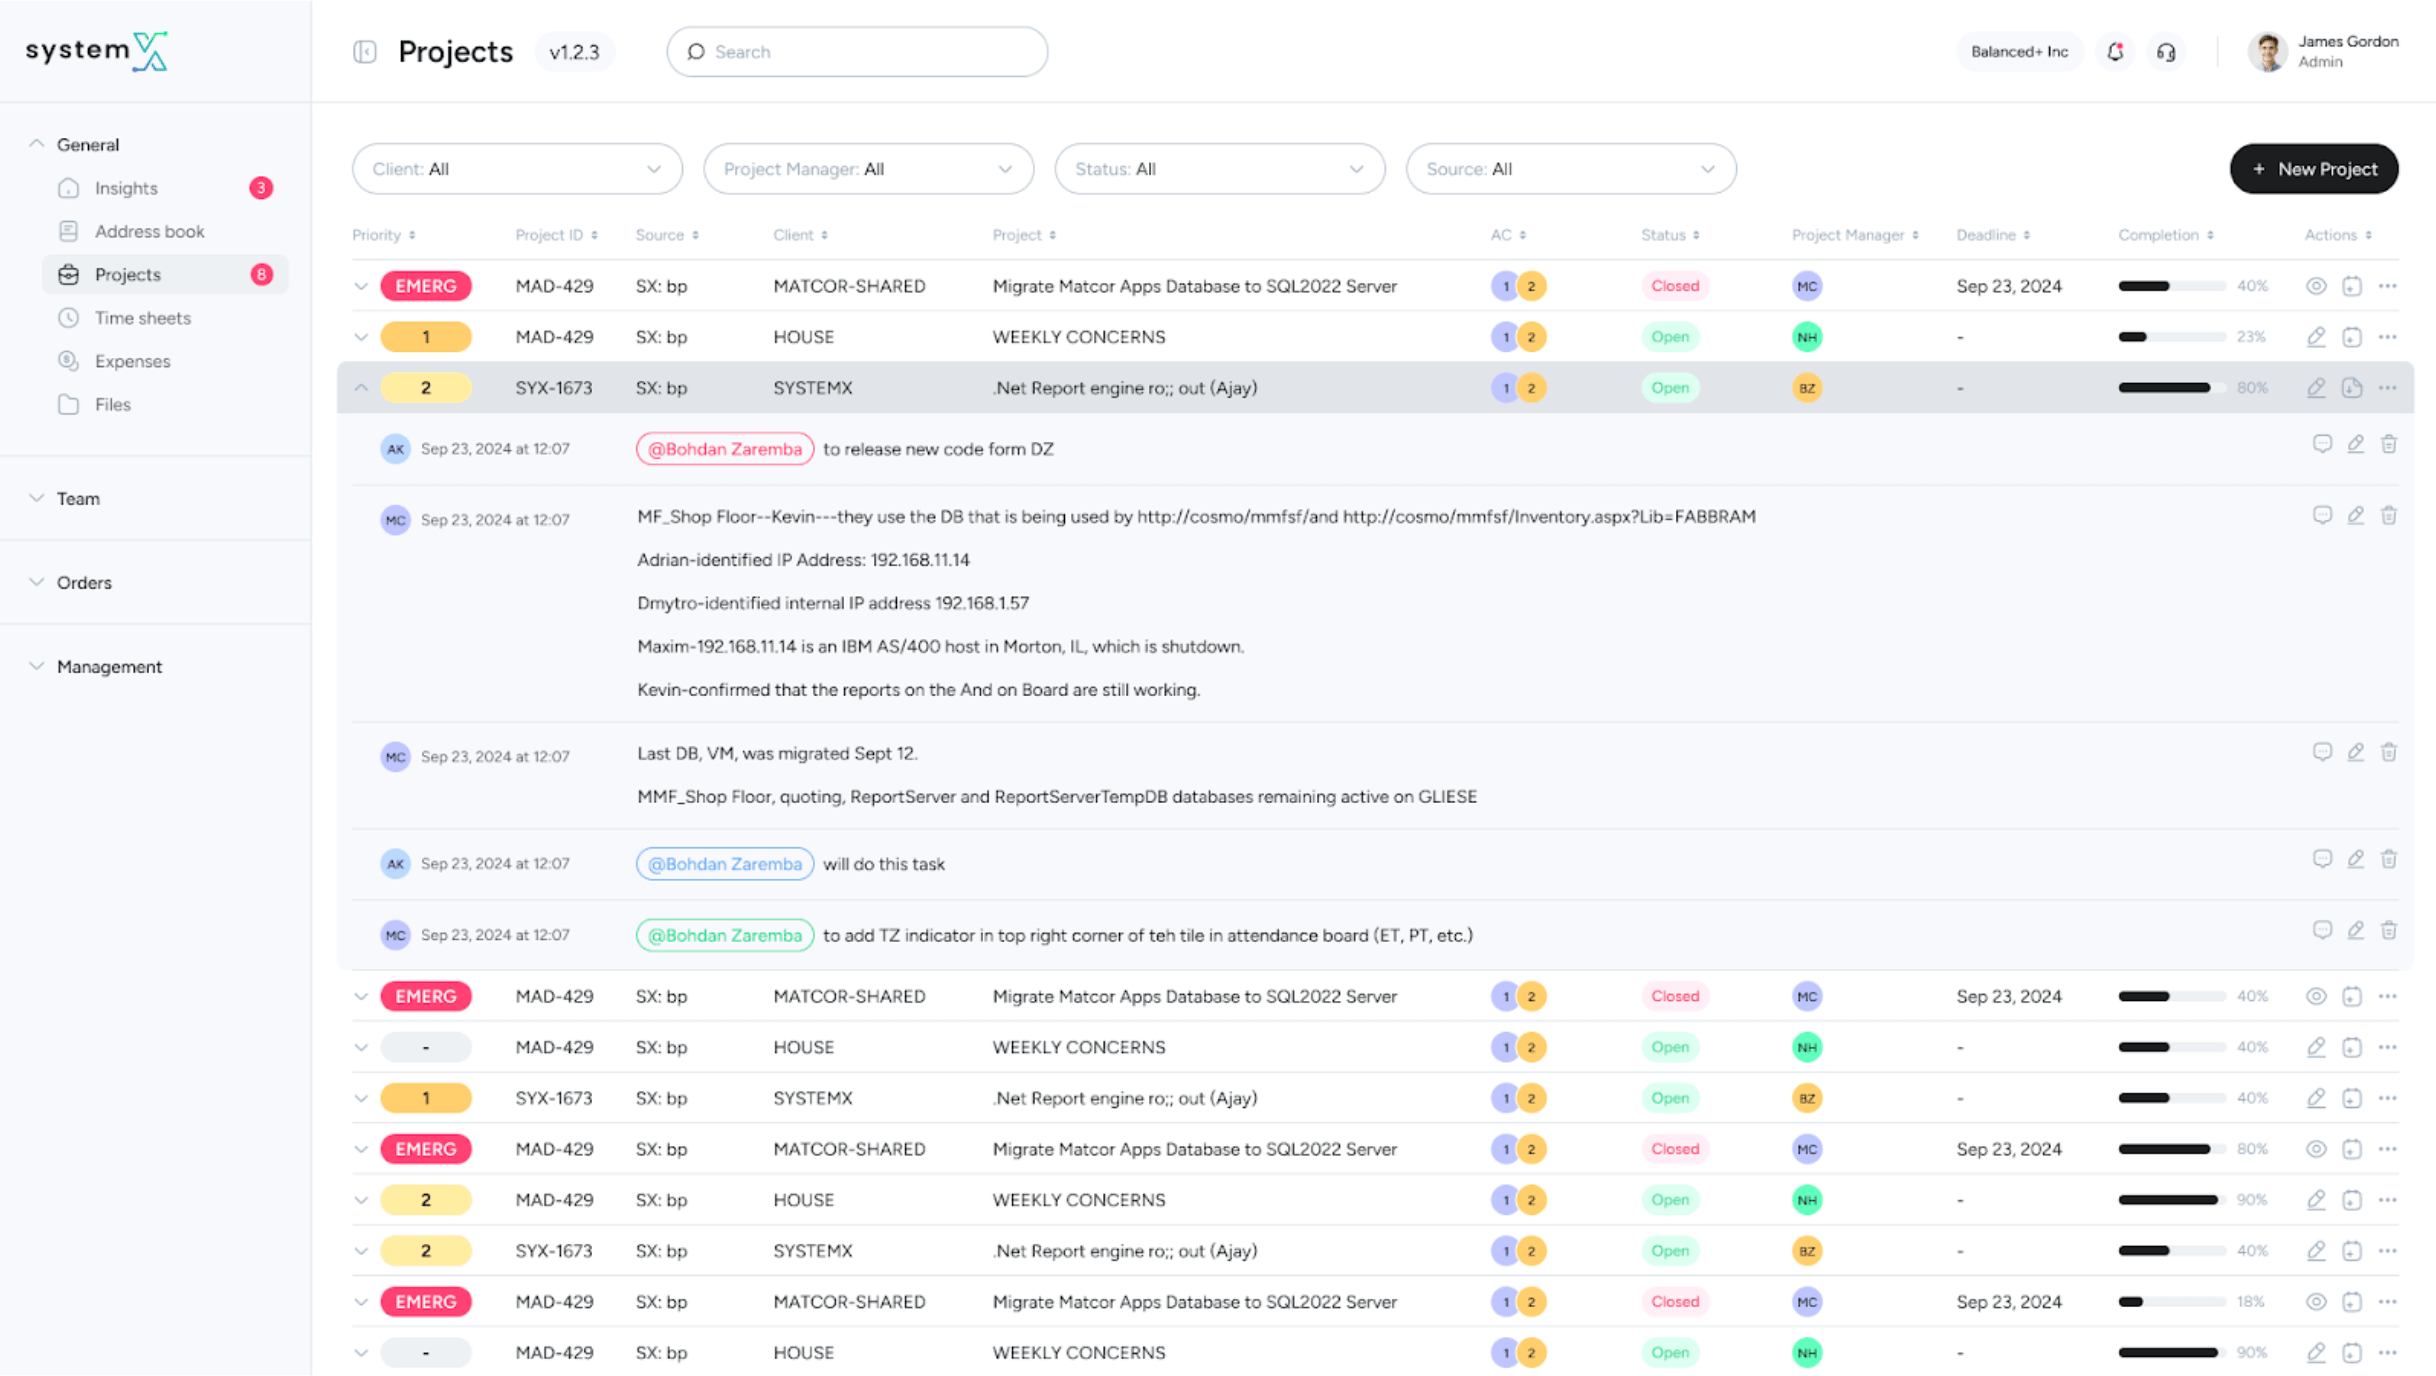
Task: Collapse the expanded SYX-1673 comments row
Action: 361,387
